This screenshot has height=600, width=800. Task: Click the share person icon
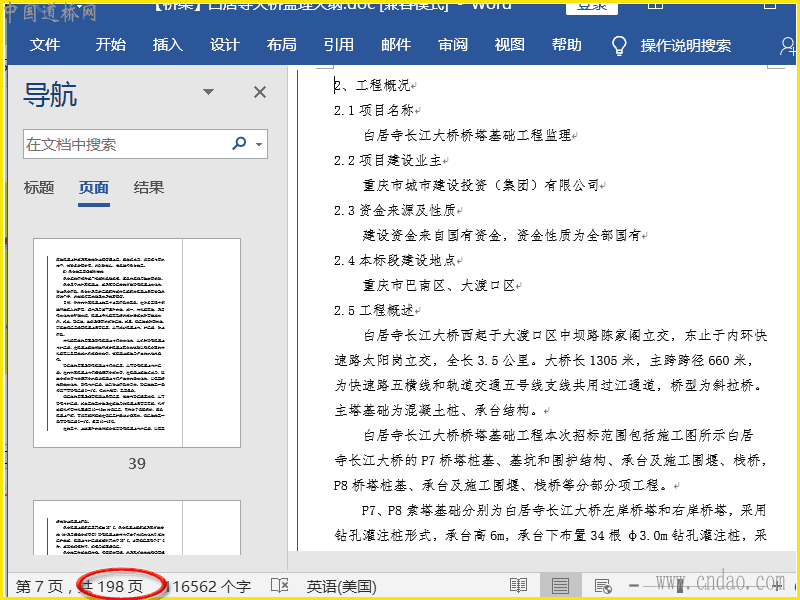tap(788, 46)
